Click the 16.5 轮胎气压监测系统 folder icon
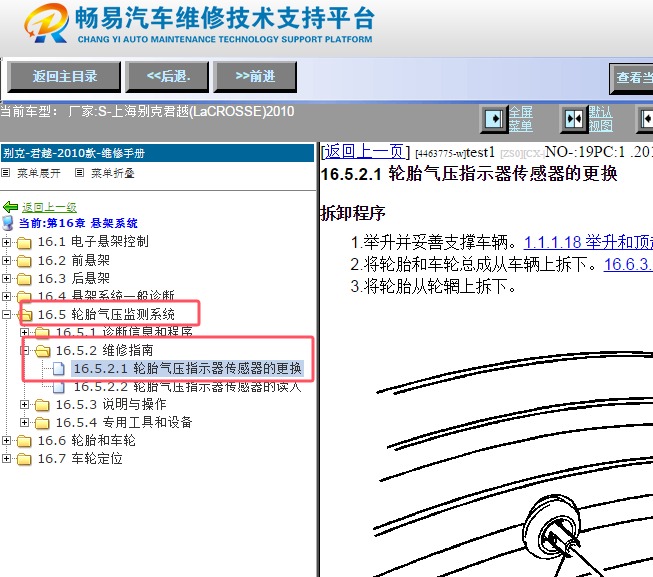 tap(25, 315)
